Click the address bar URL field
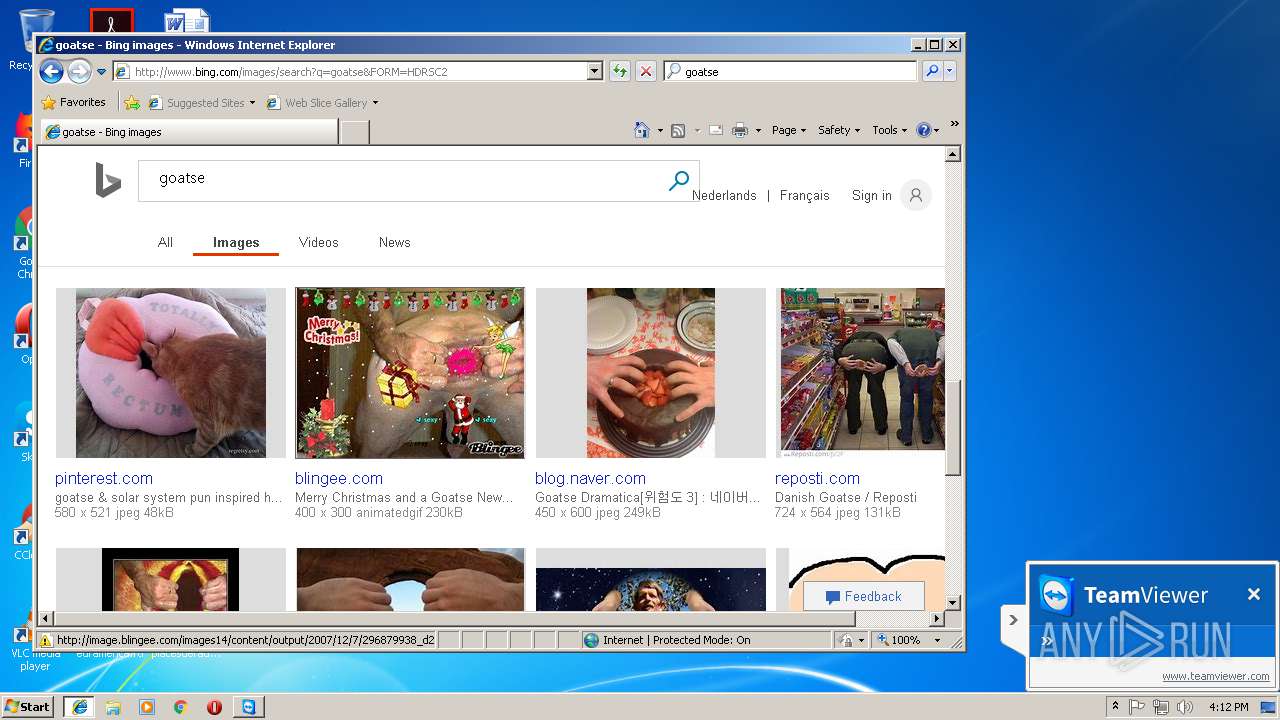This screenshot has width=1280, height=720. tap(350, 72)
